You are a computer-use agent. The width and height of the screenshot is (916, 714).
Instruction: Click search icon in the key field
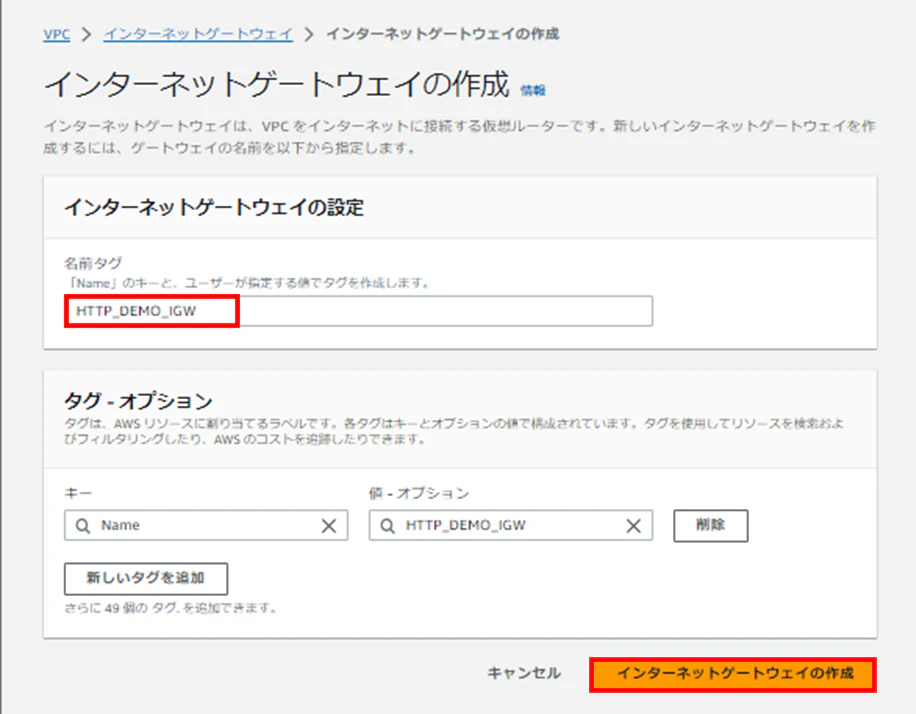click(x=83, y=526)
